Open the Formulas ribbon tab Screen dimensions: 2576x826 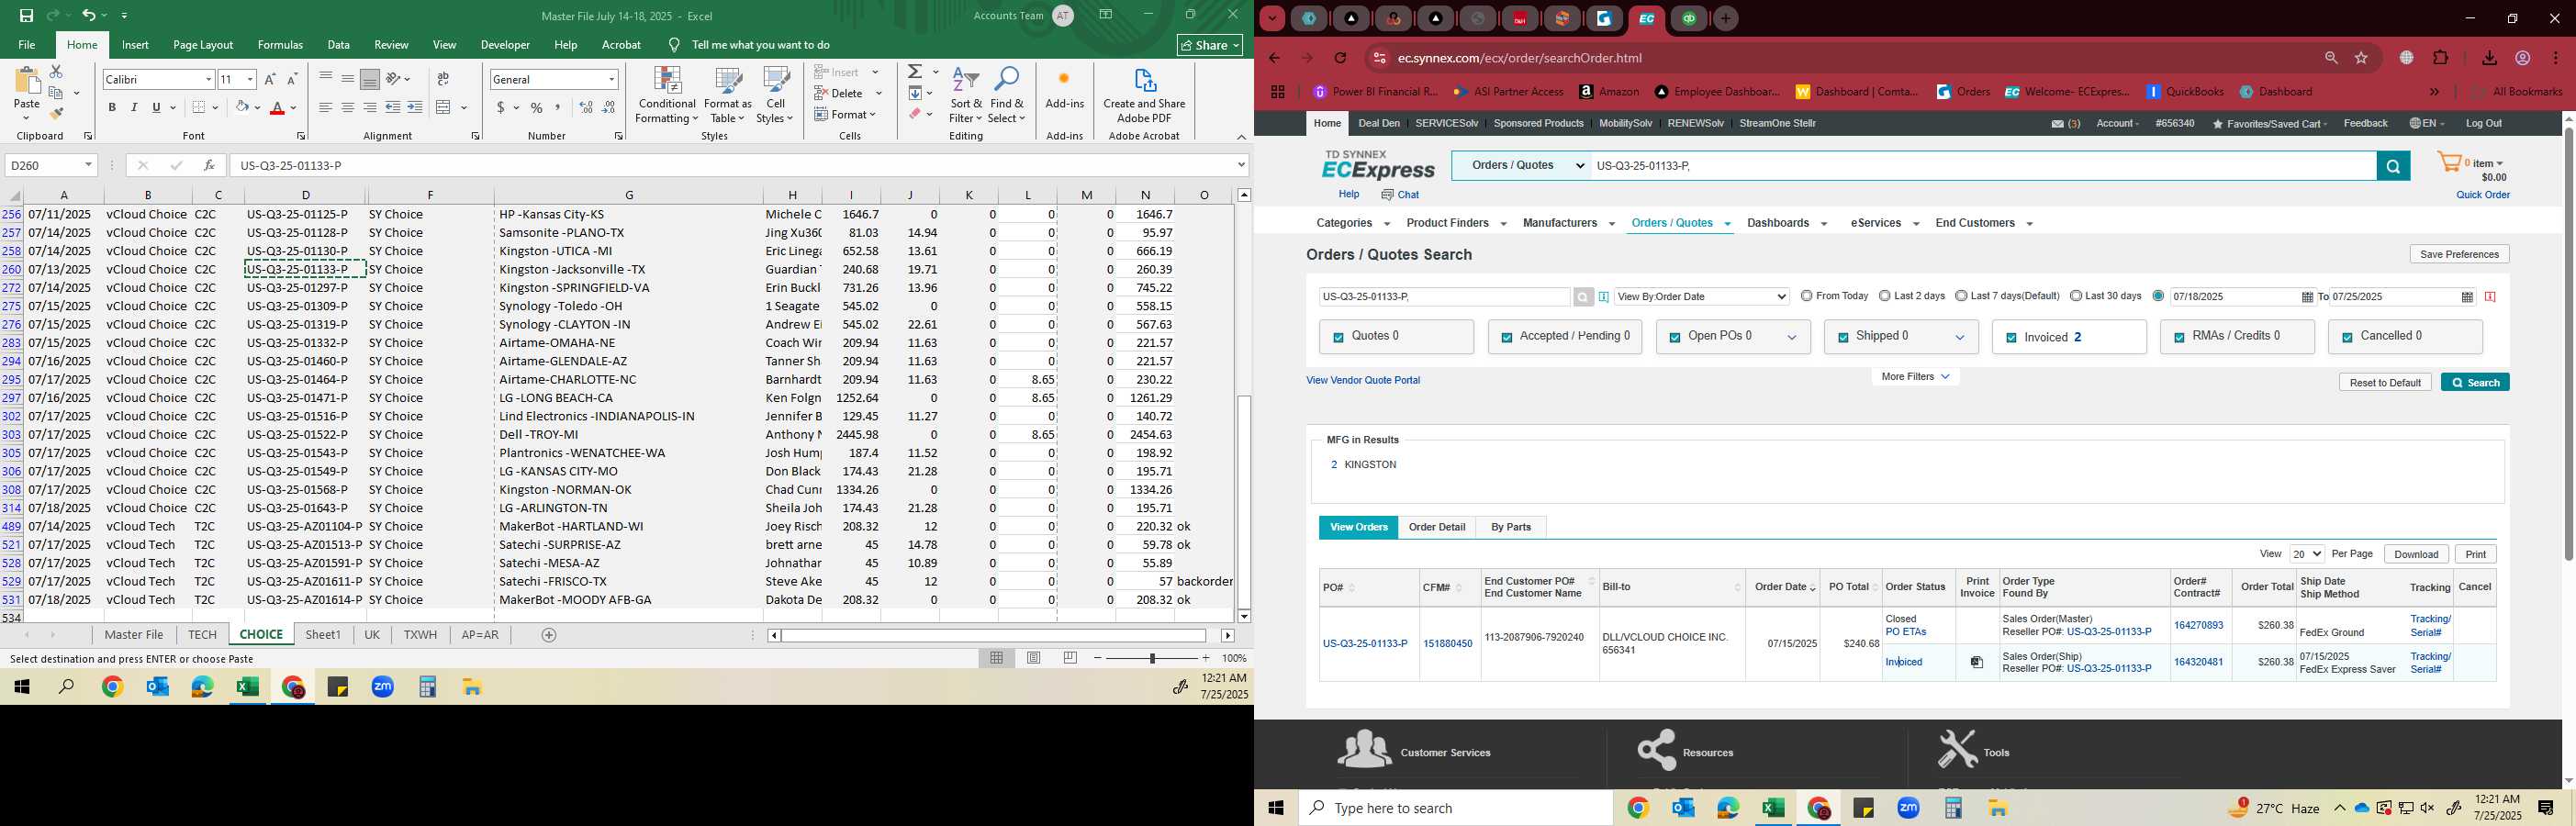click(280, 45)
